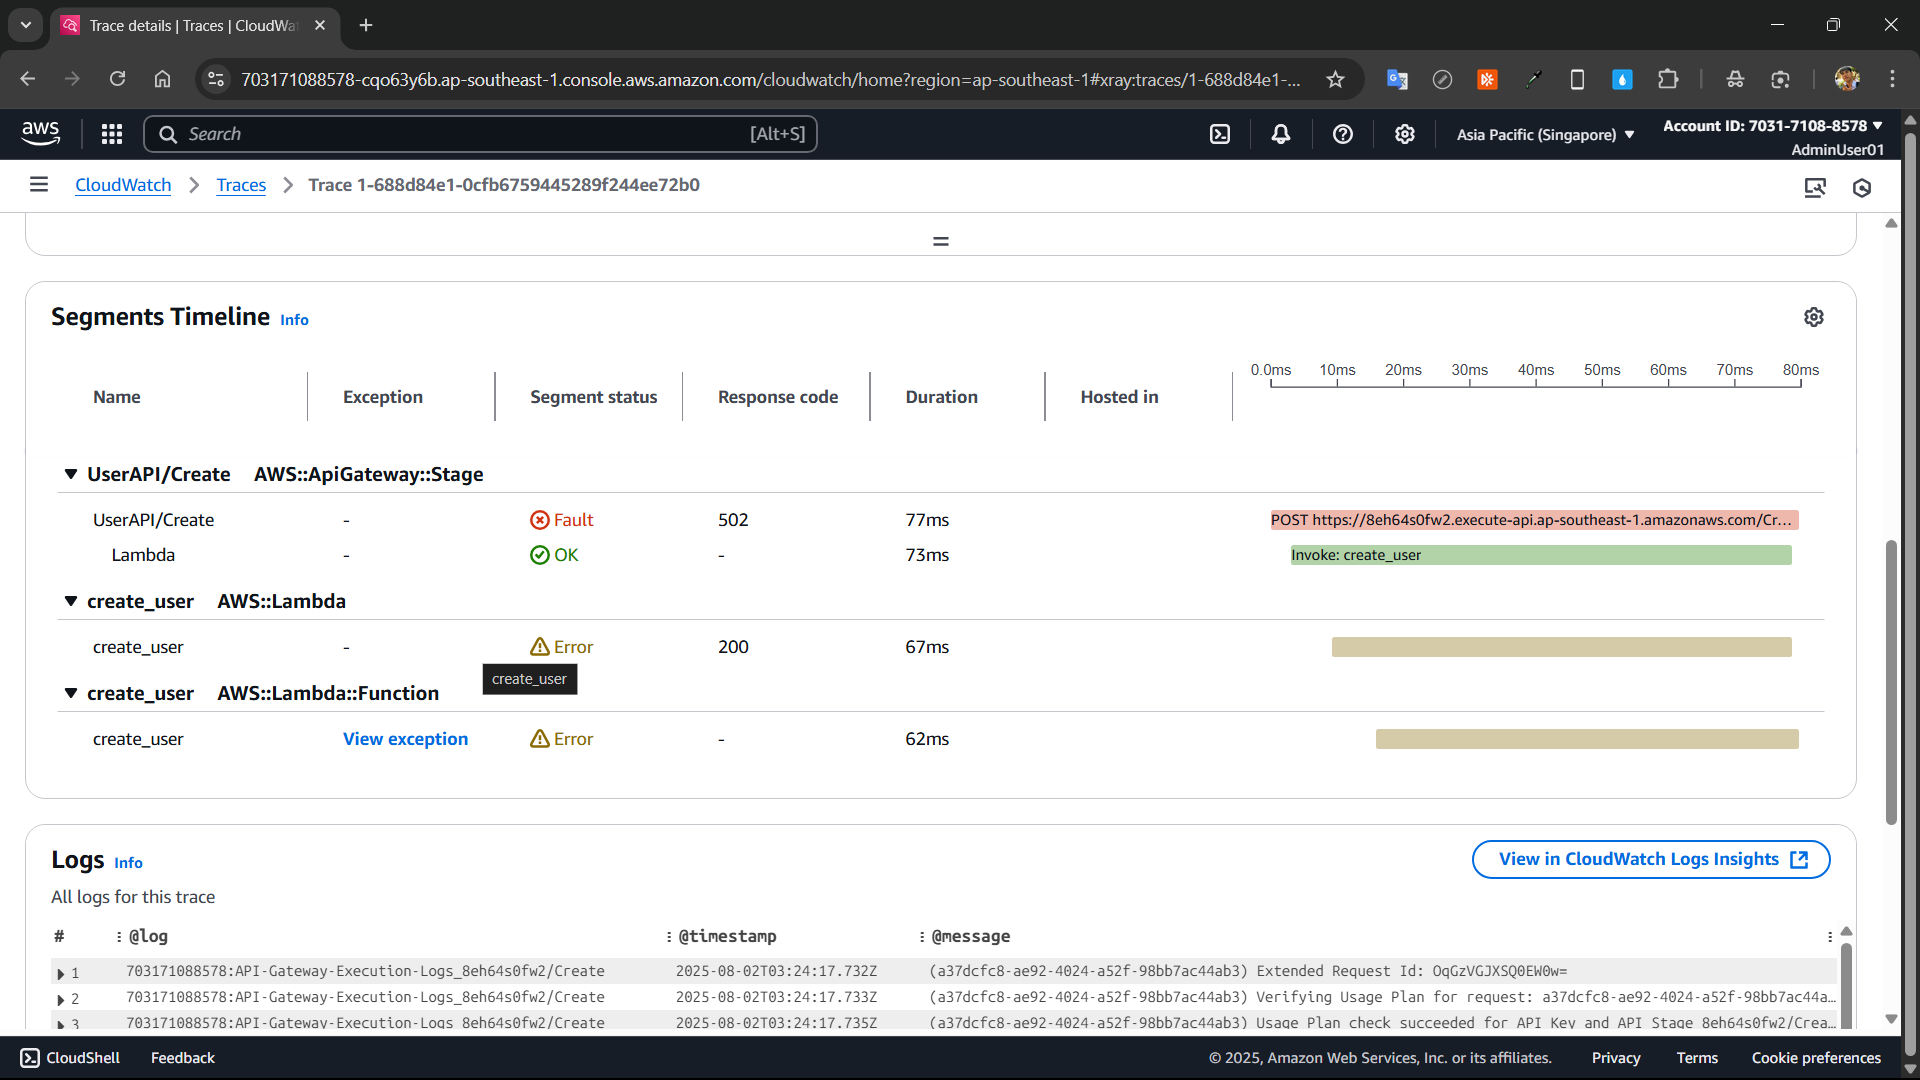Click the panel resize handle above Segments Timeline
Screen dimensions: 1920x1080
tap(941, 241)
